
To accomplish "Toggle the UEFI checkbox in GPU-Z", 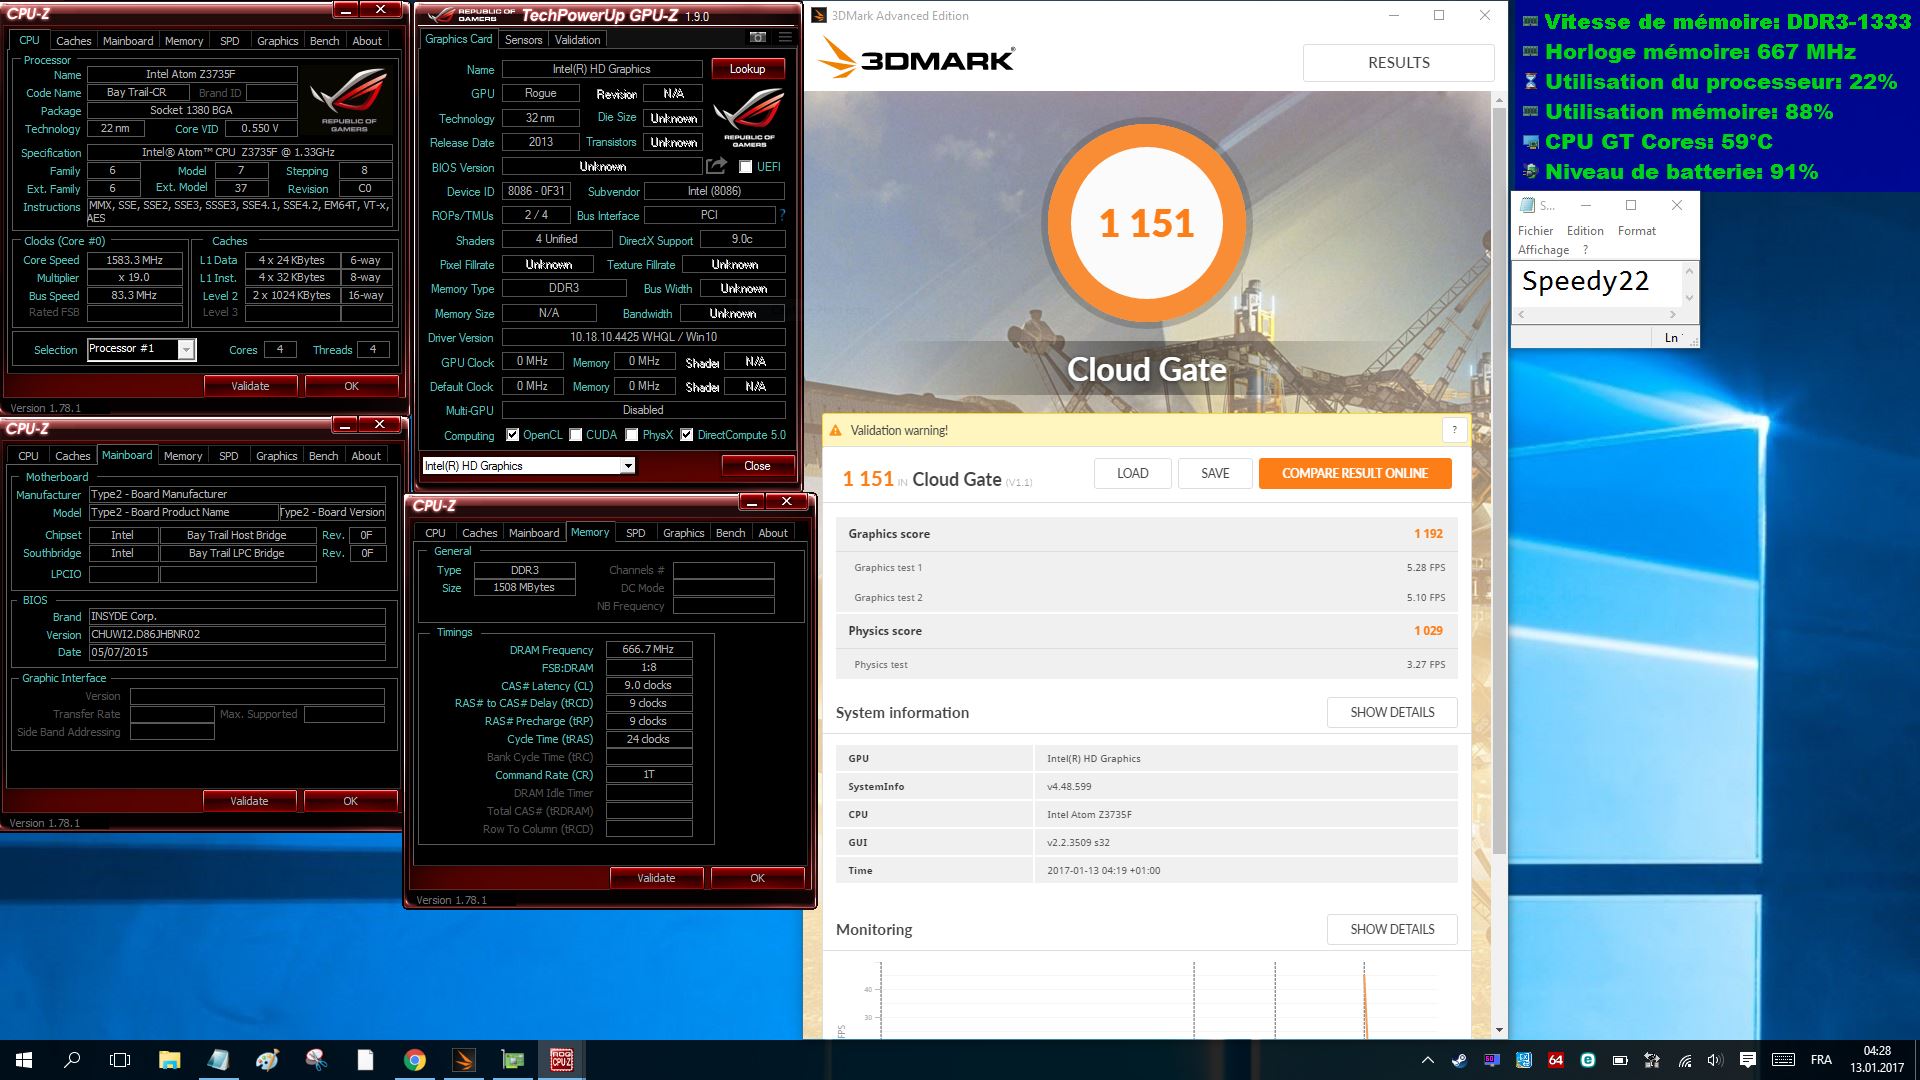I will (x=745, y=167).
